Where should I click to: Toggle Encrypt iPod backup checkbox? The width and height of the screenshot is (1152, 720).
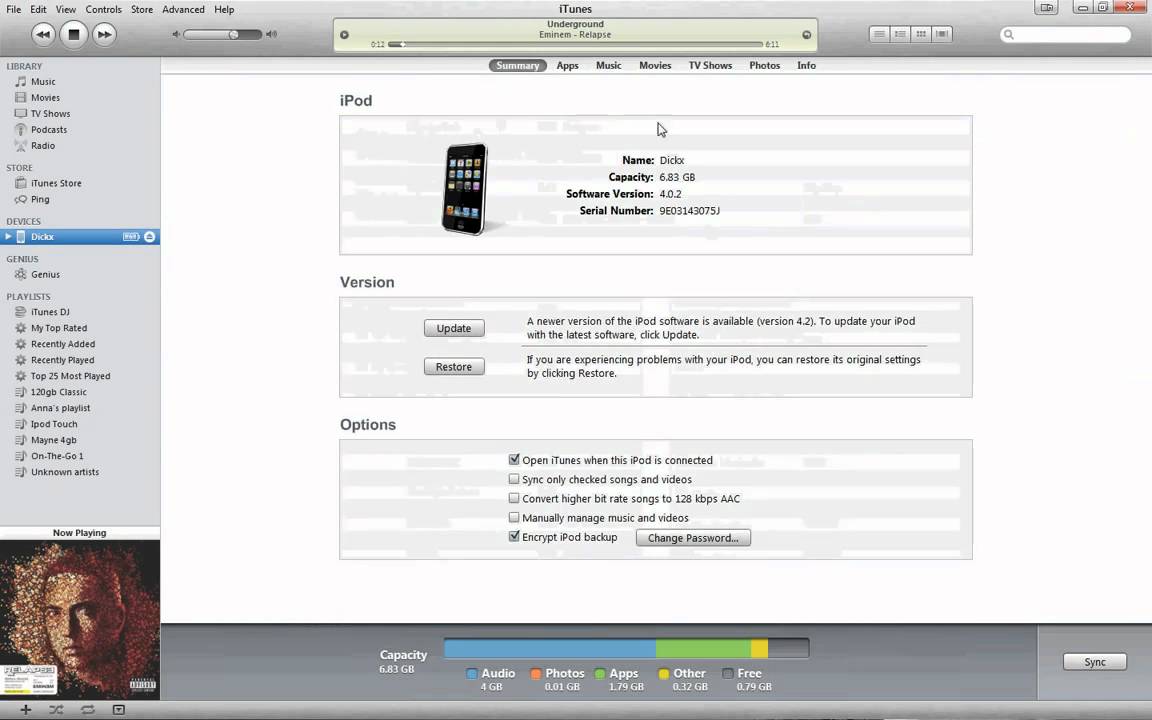pos(514,536)
